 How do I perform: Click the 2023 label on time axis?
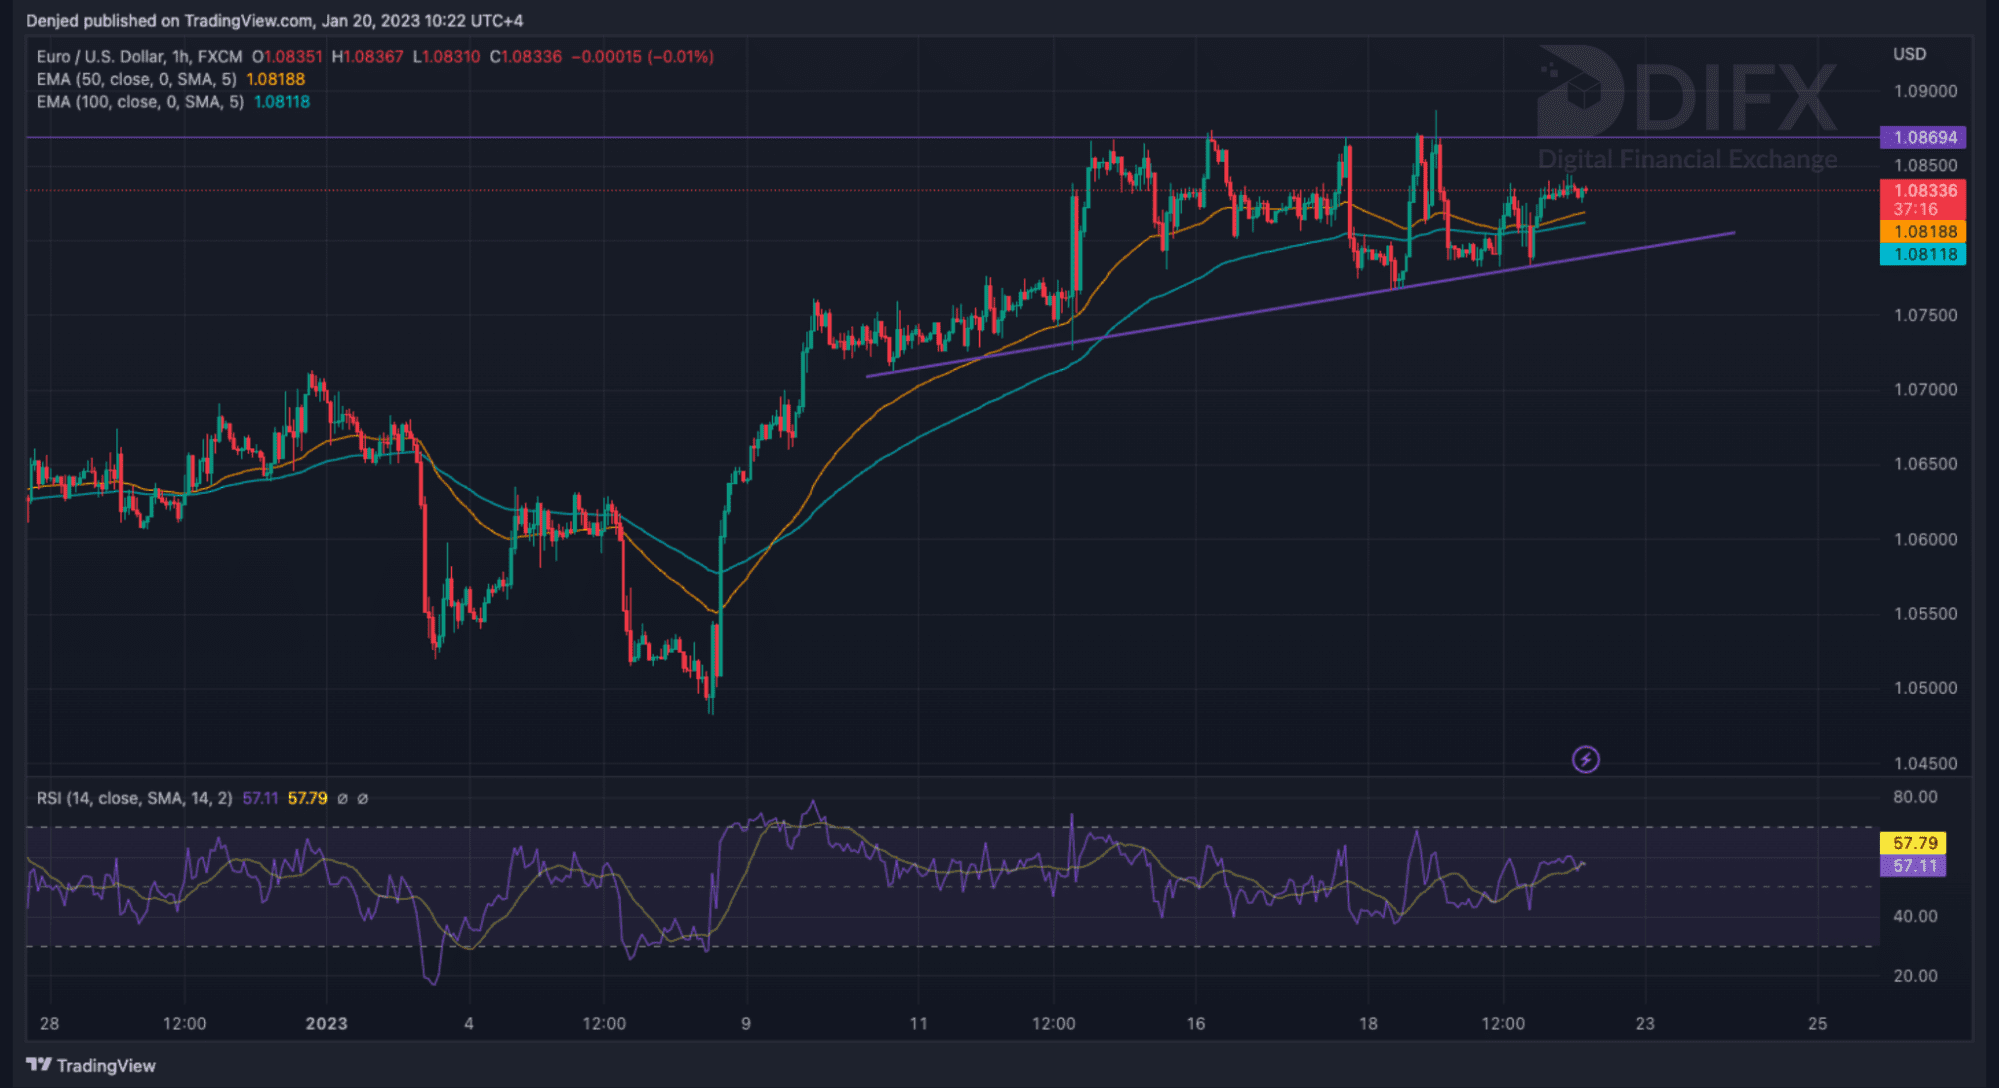point(326,1023)
